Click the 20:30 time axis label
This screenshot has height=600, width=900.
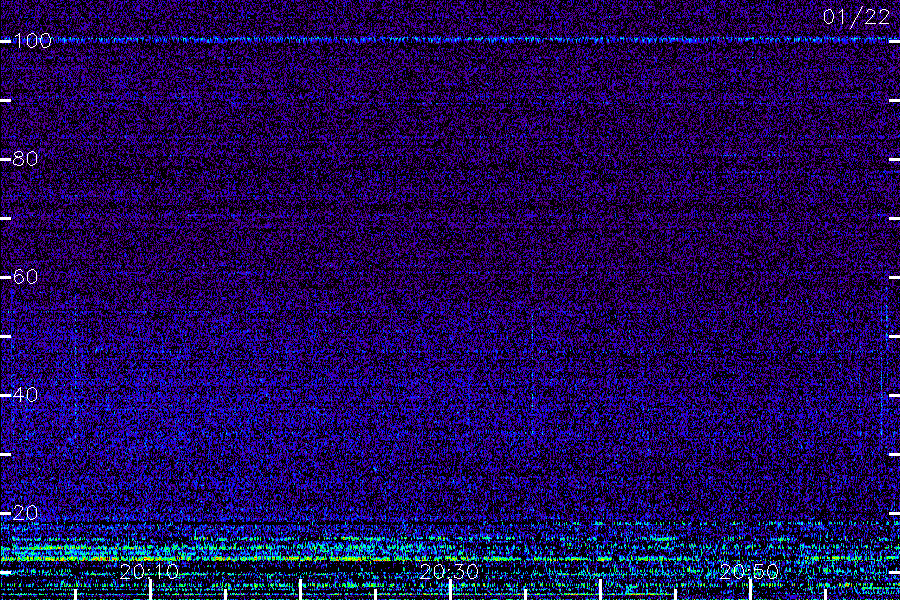[x=449, y=572]
